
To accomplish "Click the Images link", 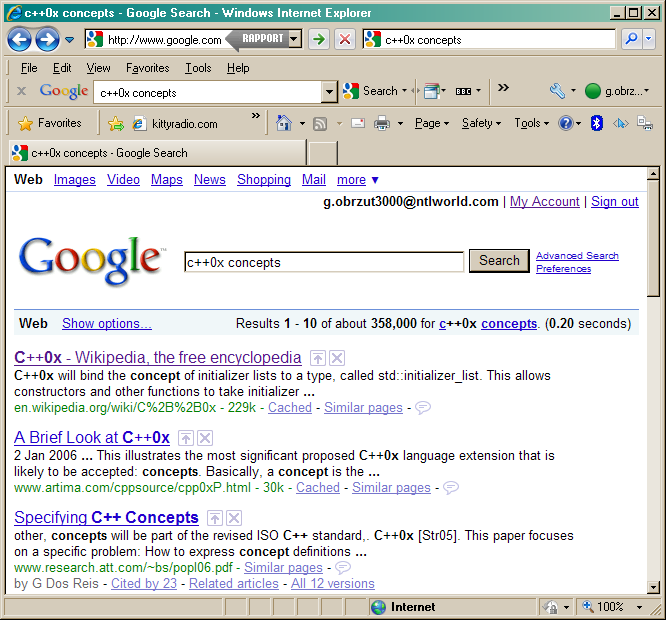I will pos(75,180).
